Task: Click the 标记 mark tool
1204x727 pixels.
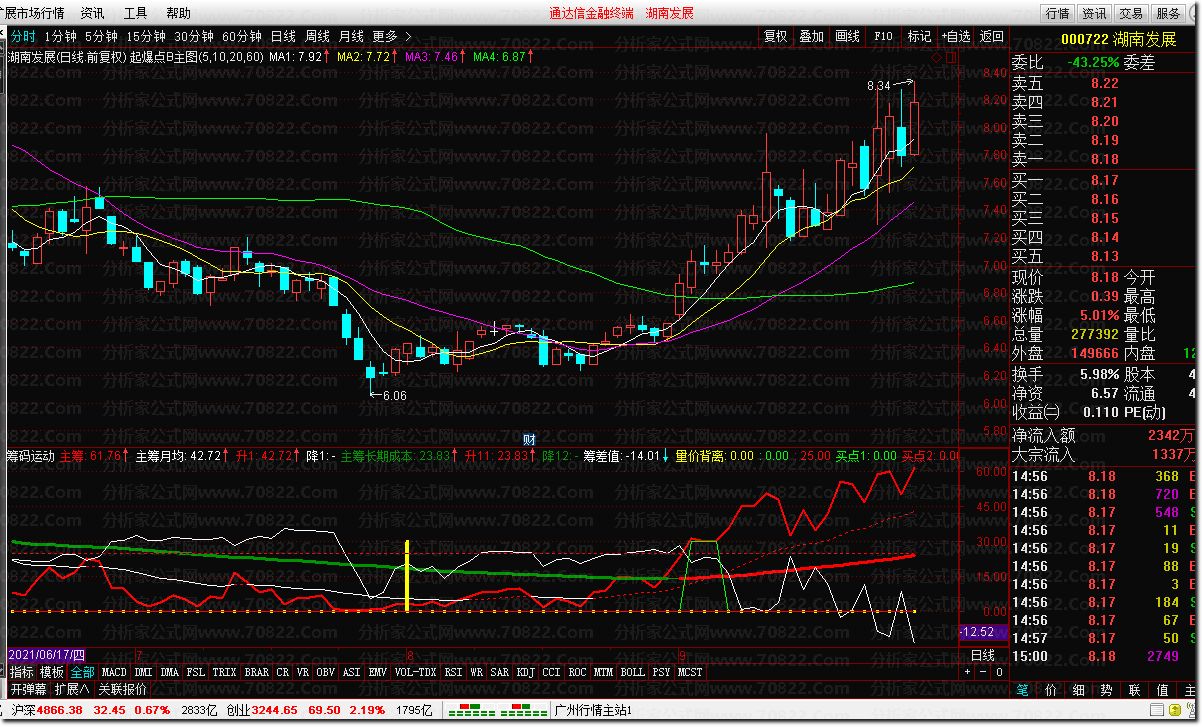Action: pos(919,36)
